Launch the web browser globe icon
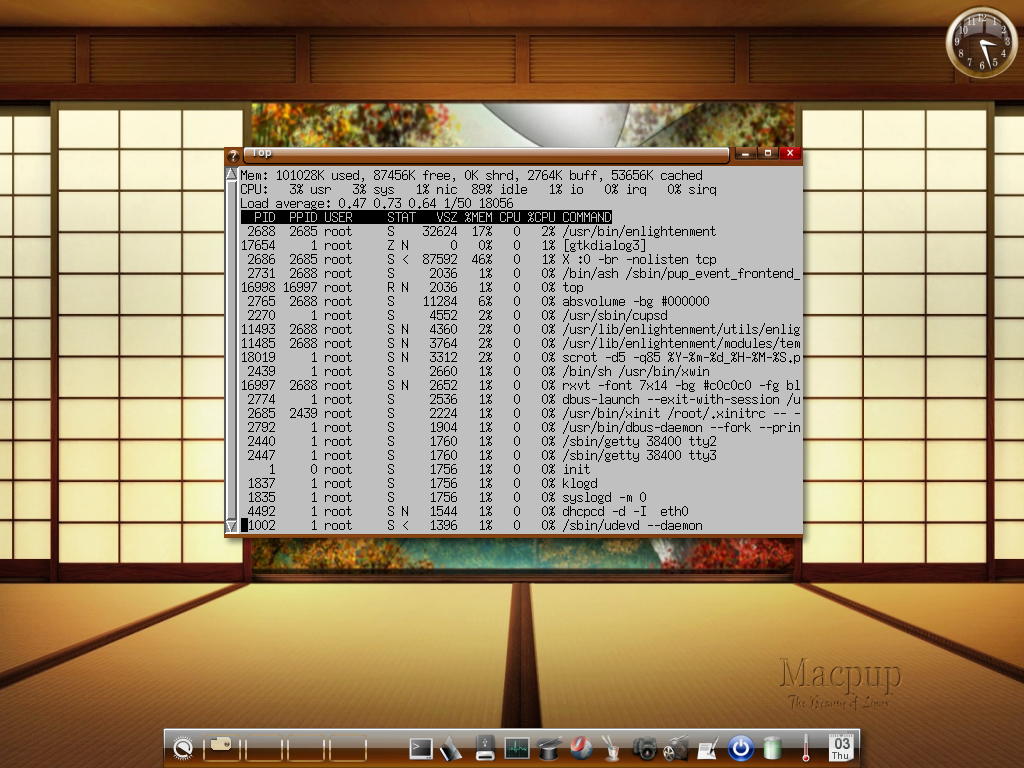This screenshot has height=768, width=1024. coord(581,748)
